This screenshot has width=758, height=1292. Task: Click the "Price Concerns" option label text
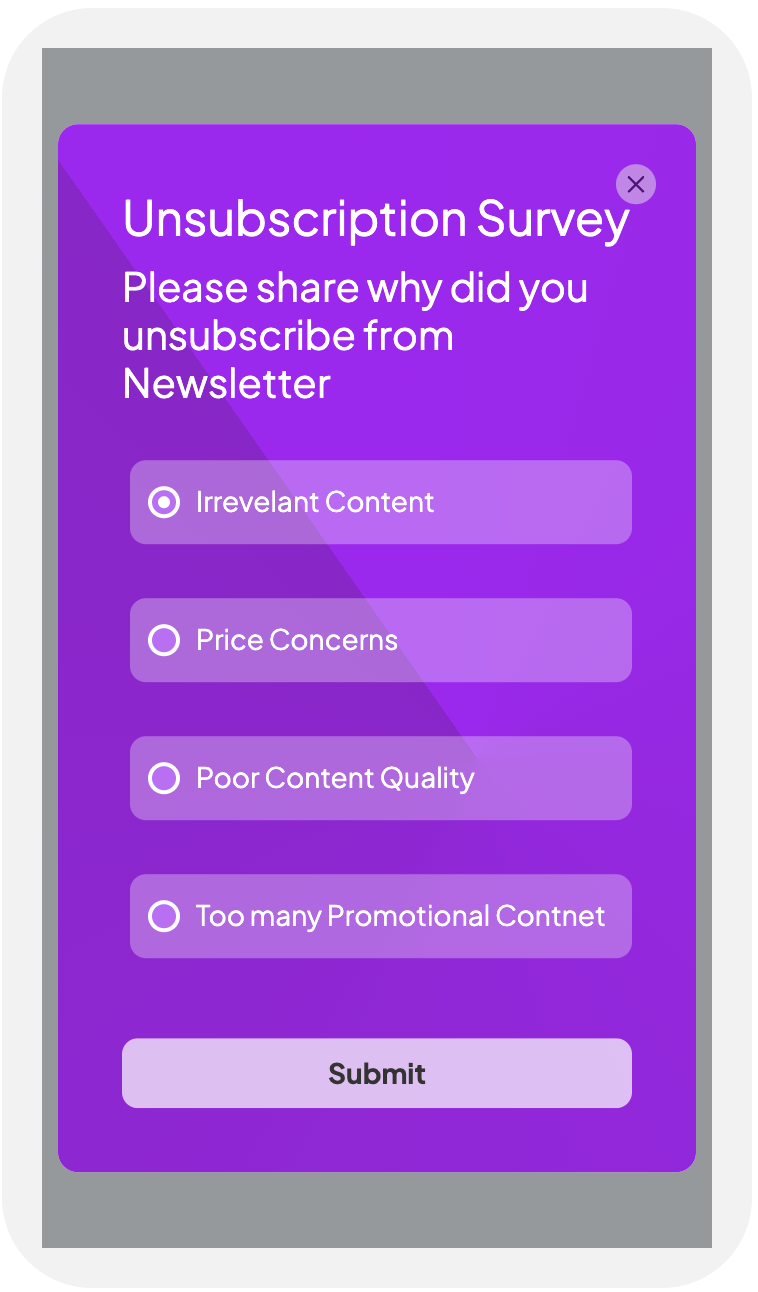tap(297, 640)
